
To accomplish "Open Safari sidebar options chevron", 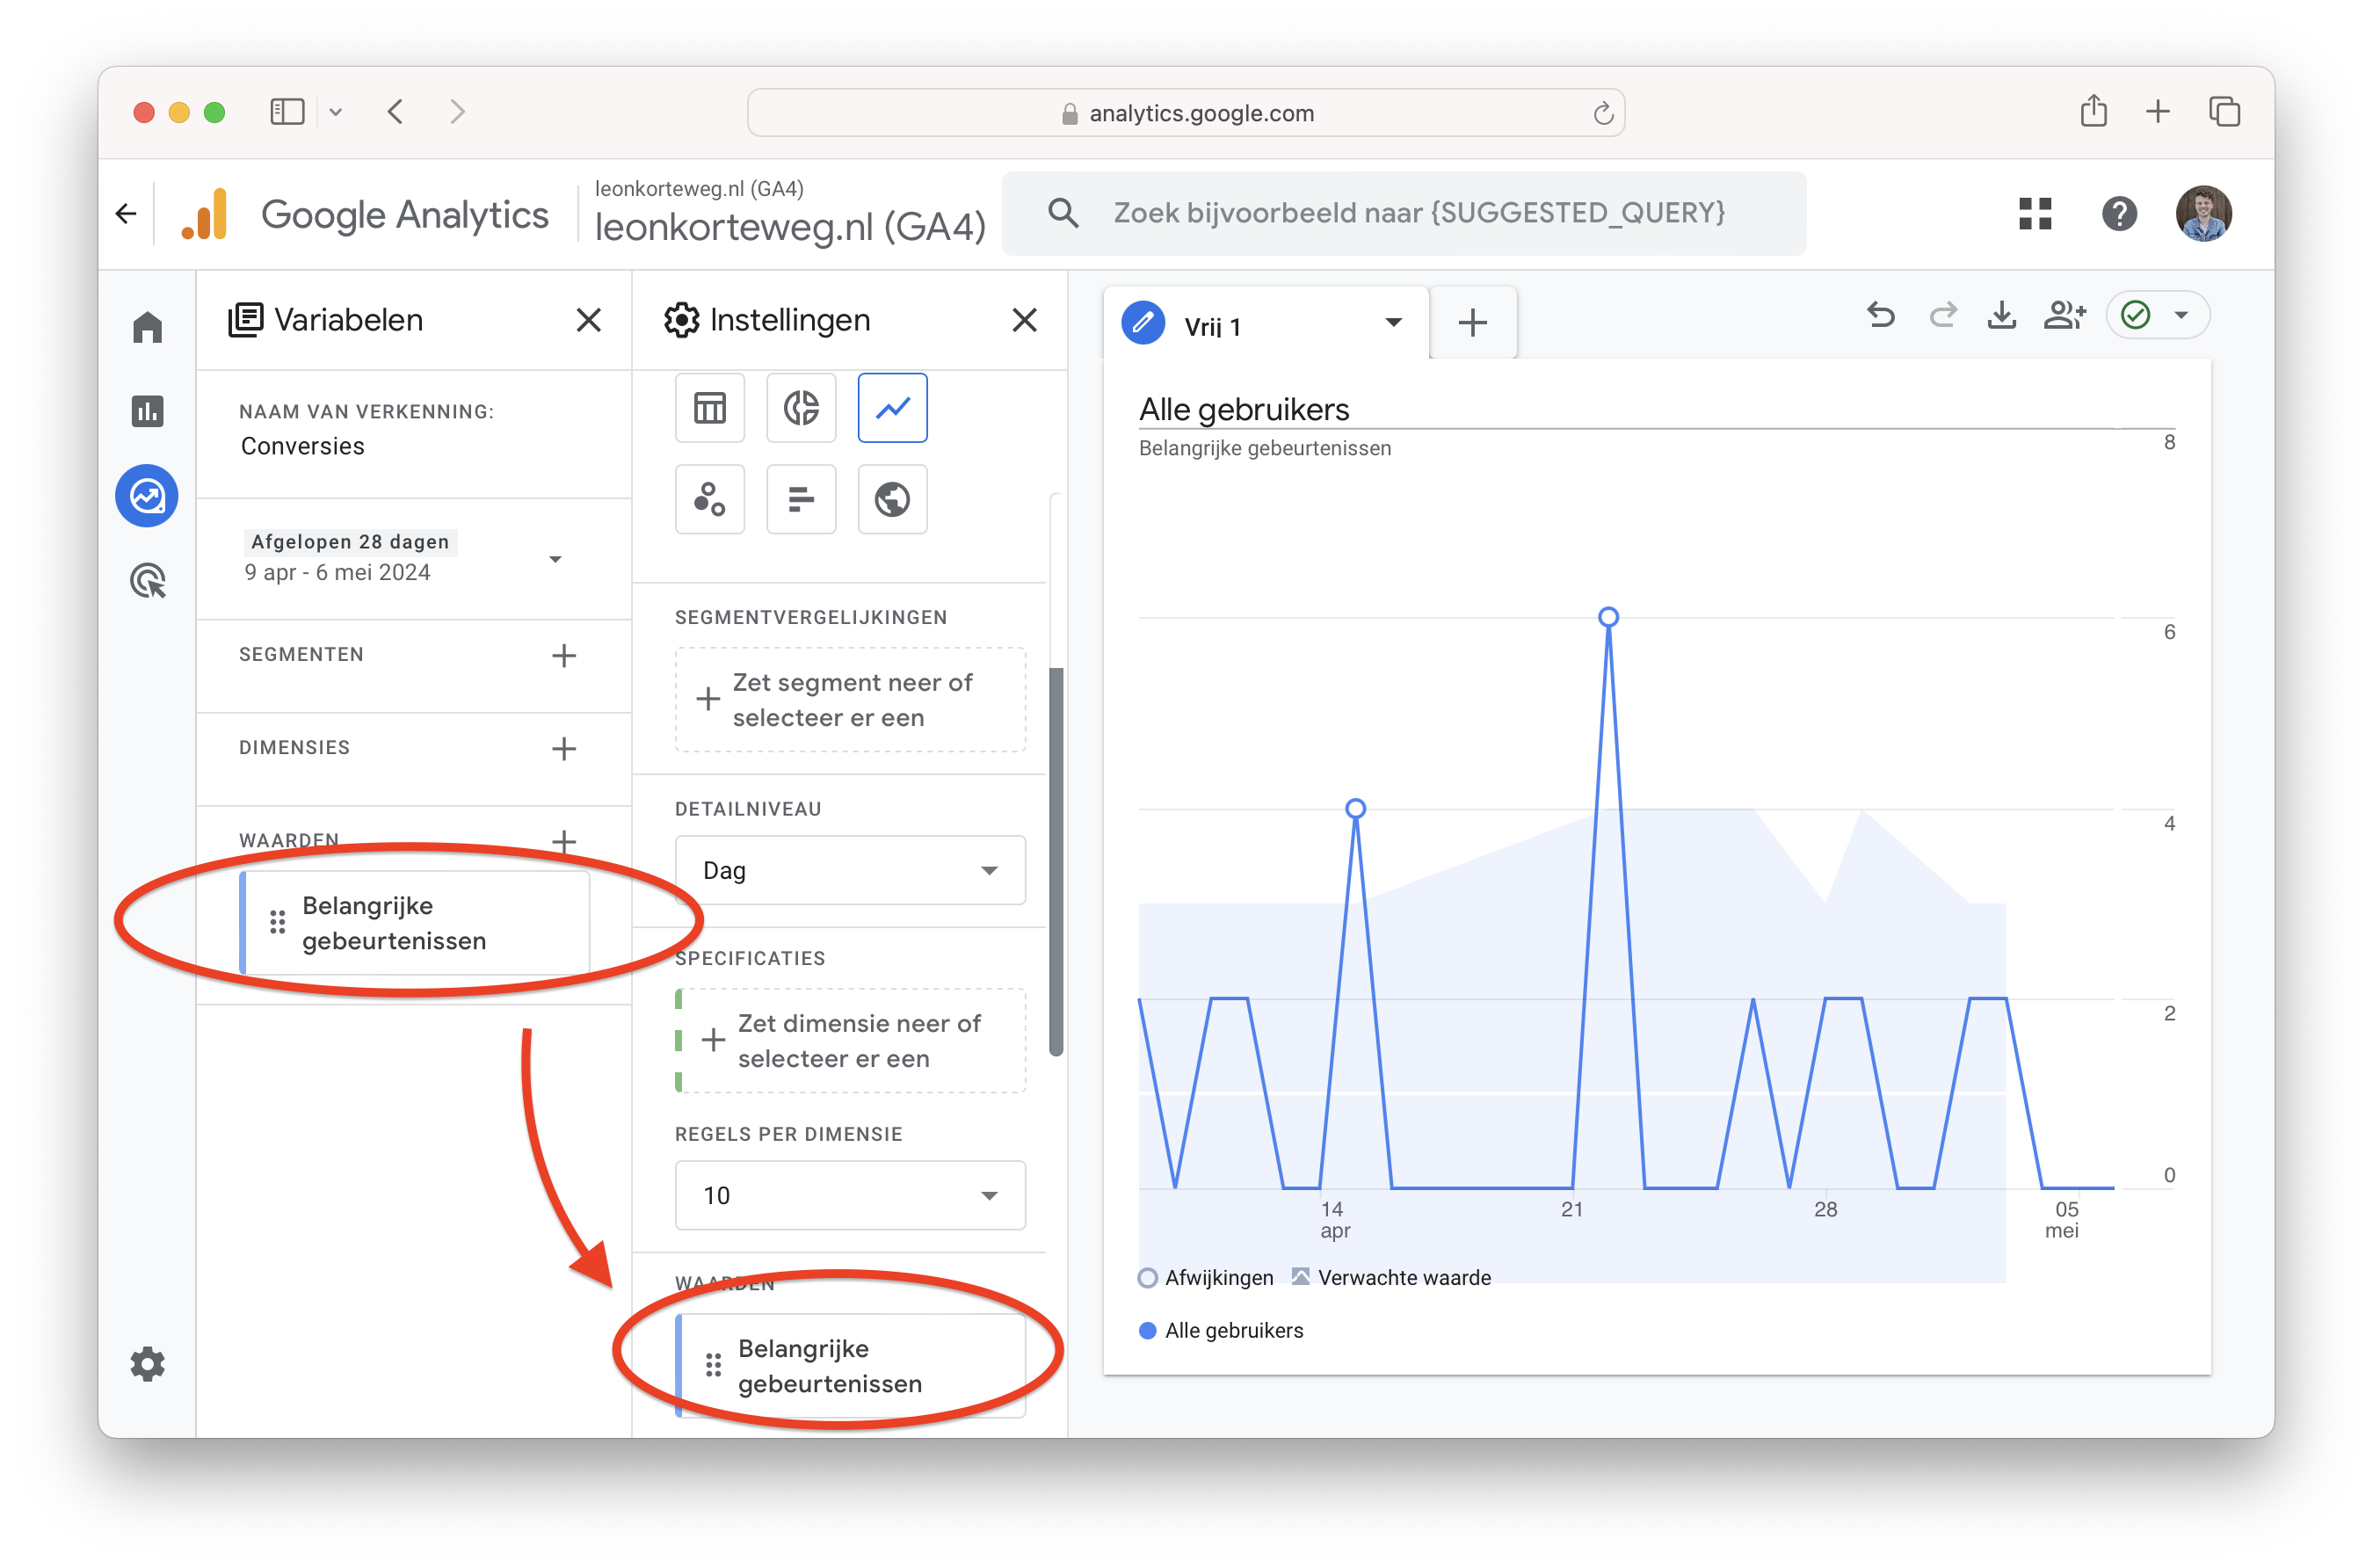I will click(x=336, y=112).
